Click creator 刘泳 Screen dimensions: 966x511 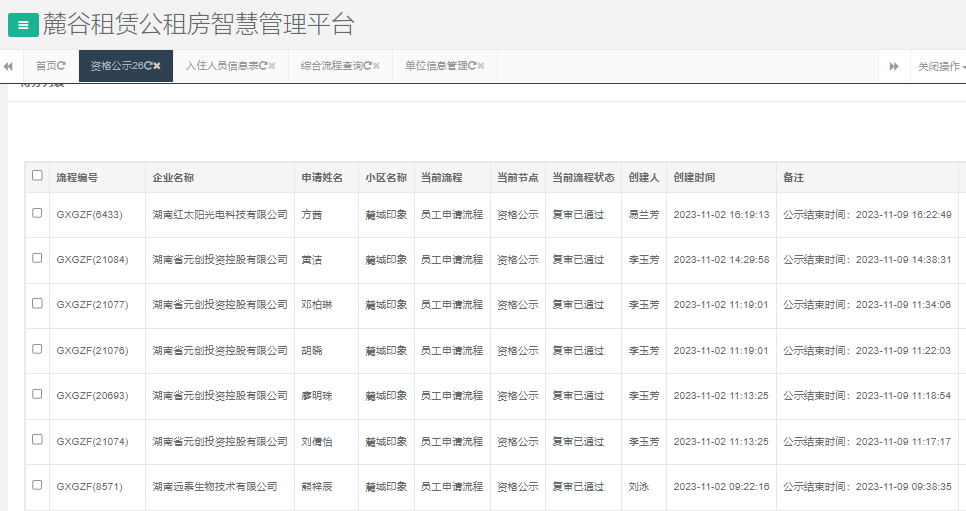[639, 486]
